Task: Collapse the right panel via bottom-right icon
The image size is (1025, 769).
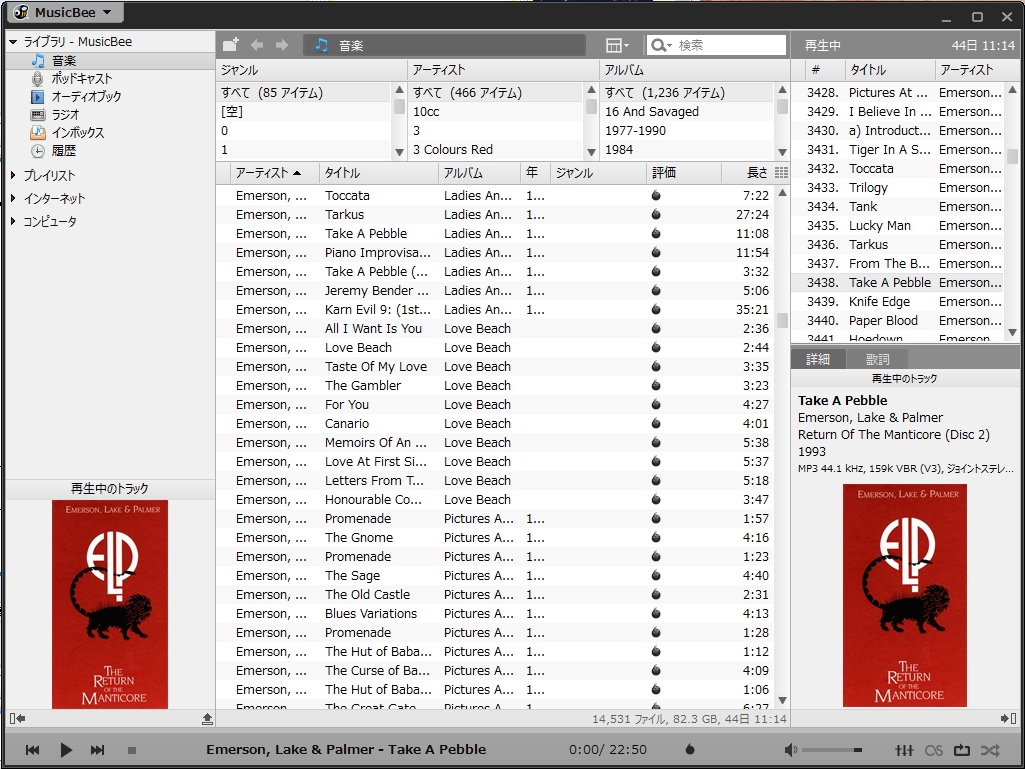Action: 1009,719
